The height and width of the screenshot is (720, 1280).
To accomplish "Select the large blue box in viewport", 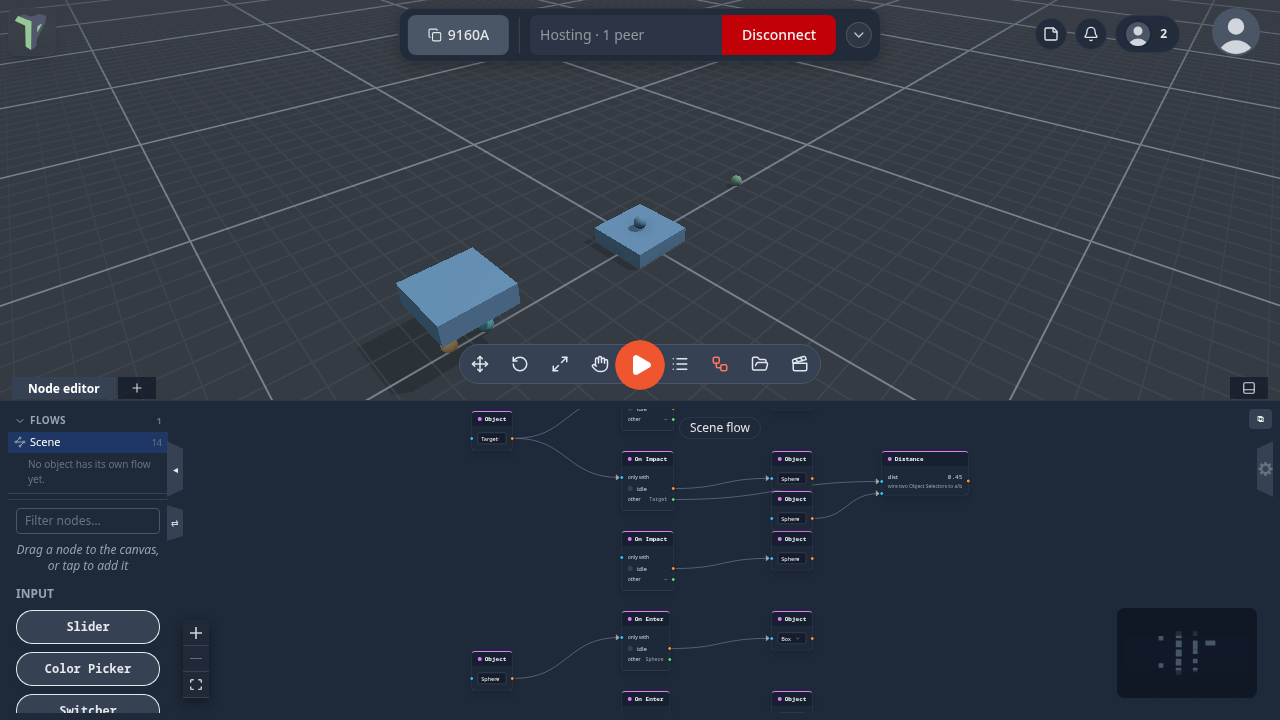I will click(458, 295).
